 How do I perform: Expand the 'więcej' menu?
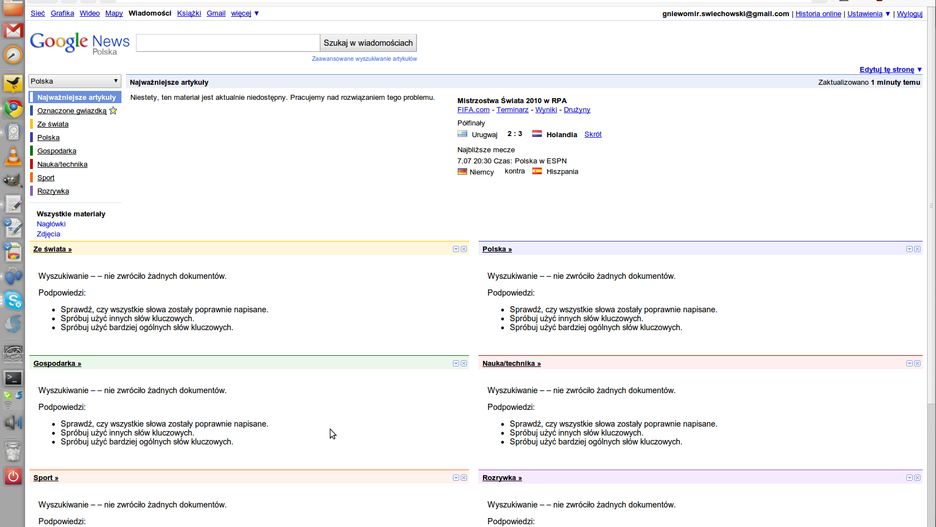[x=245, y=14]
